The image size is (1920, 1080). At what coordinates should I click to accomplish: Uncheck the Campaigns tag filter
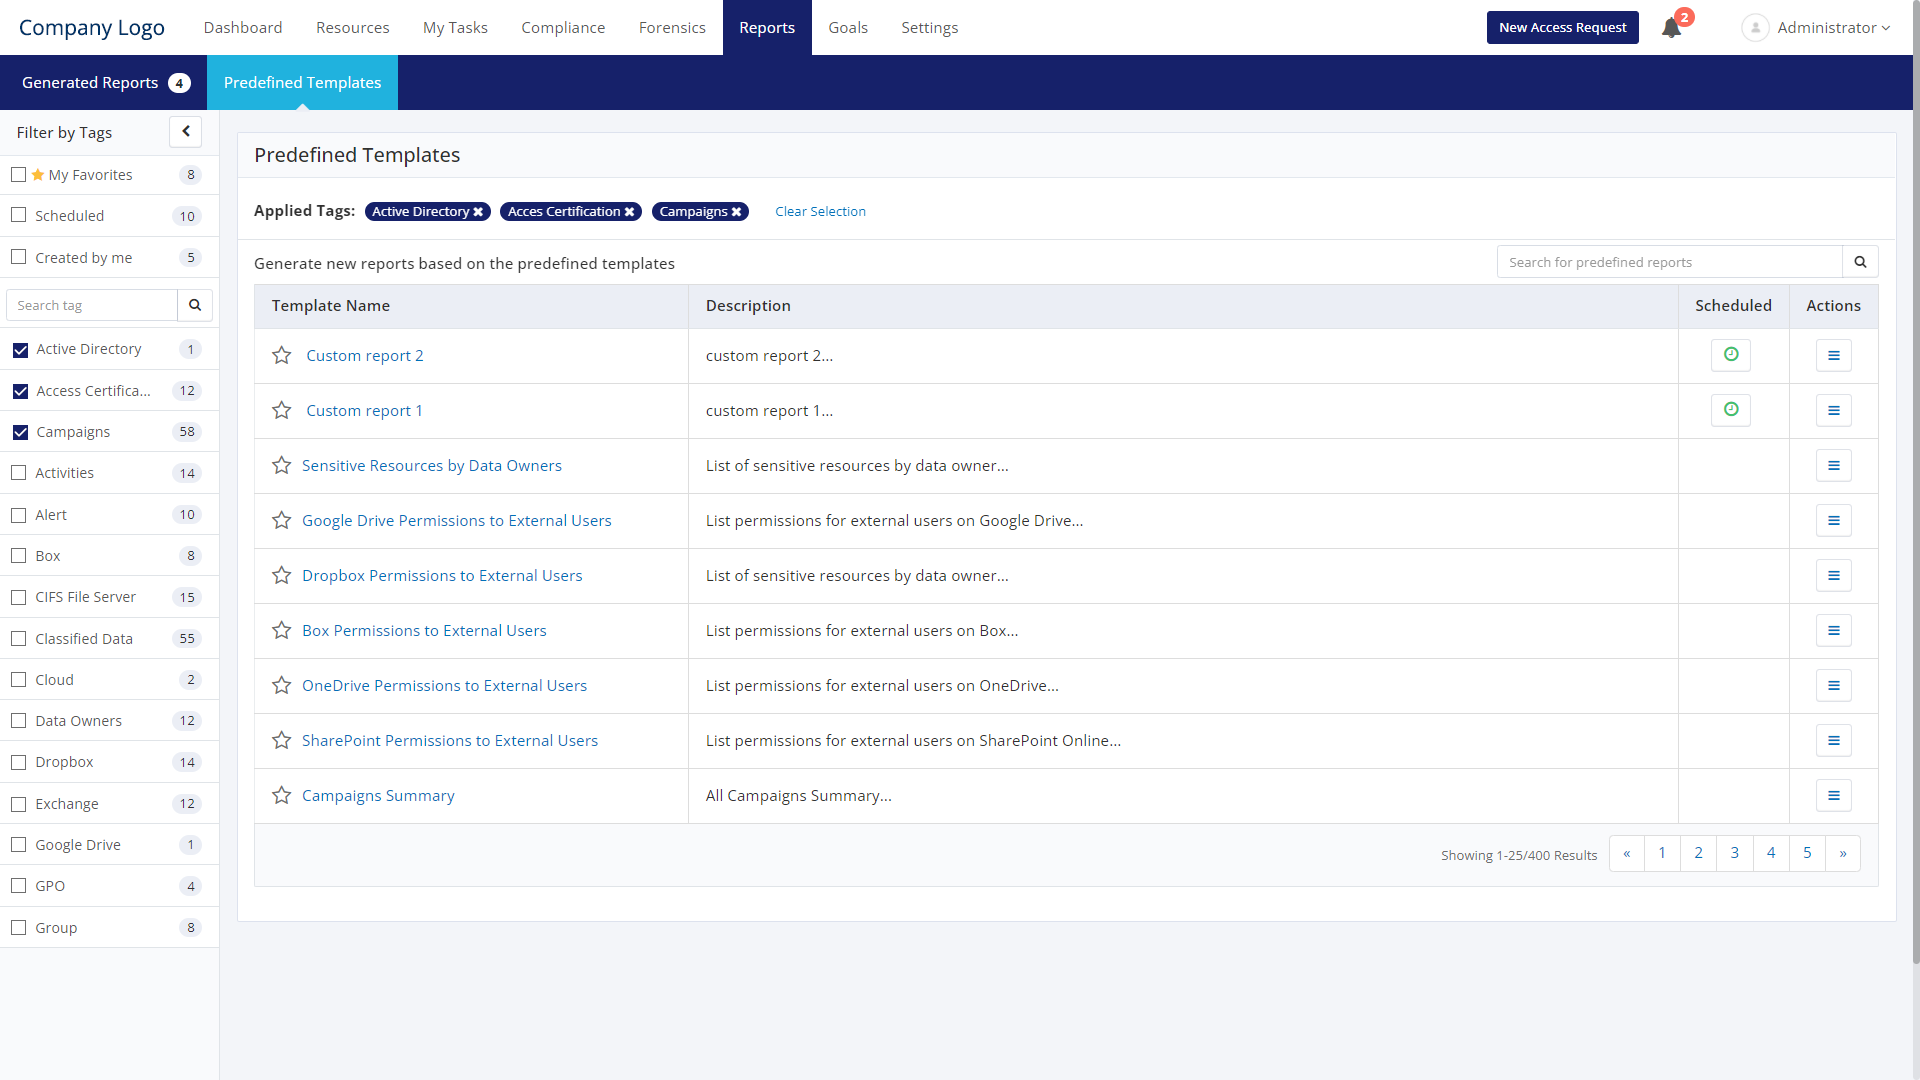tap(20, 432)
